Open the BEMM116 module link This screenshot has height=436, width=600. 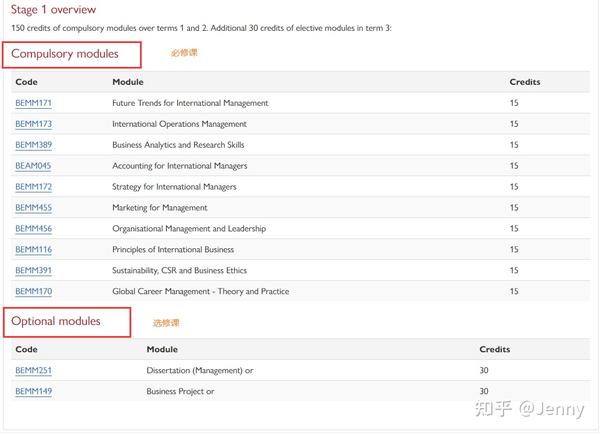click(33, 250)
